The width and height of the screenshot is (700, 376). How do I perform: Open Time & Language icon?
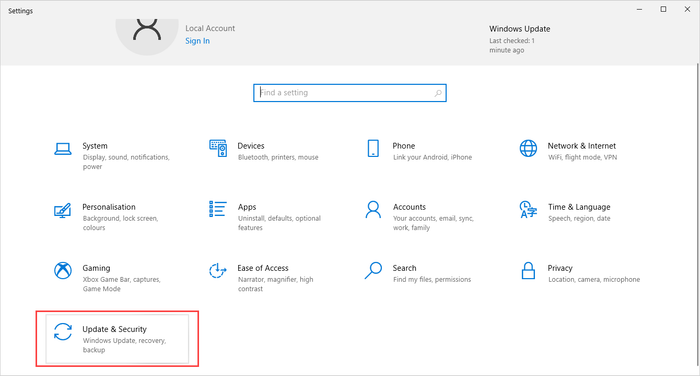(528, 209)
